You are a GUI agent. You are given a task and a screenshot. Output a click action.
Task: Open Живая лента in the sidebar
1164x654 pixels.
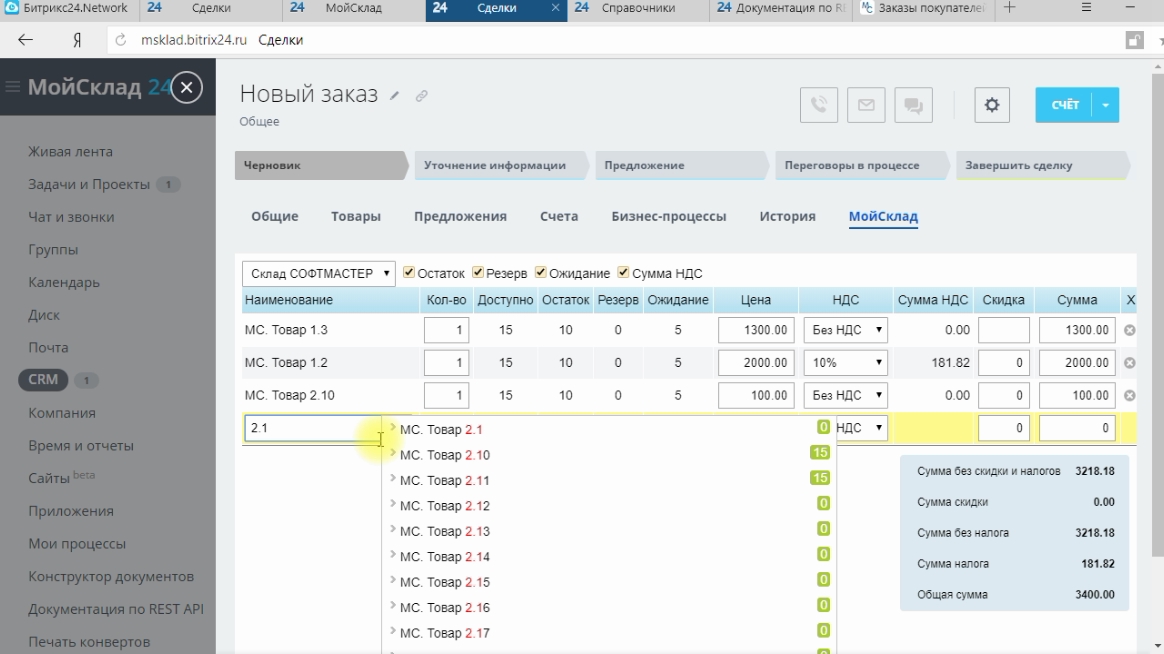pos(70,152)
